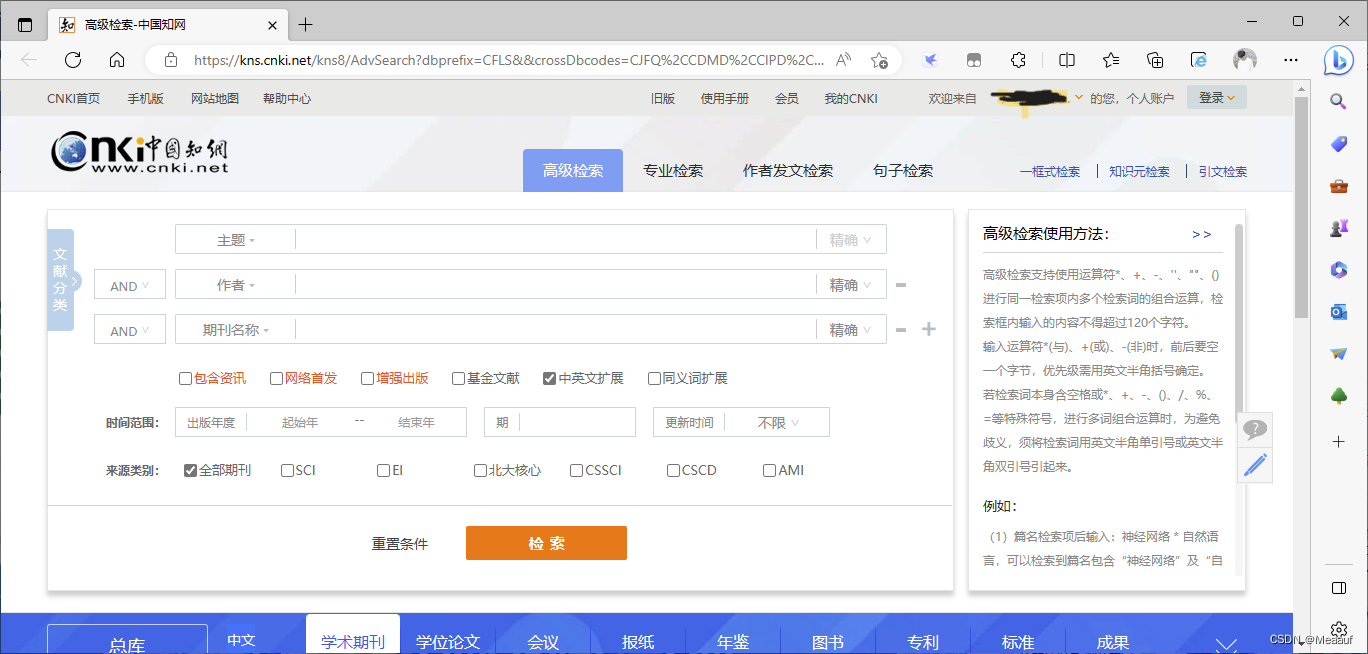Image resolution: width=1368 pixels, height=654 pixels.
Task: Click the help question bubble icon
Action: click(x=1255, y=430)
